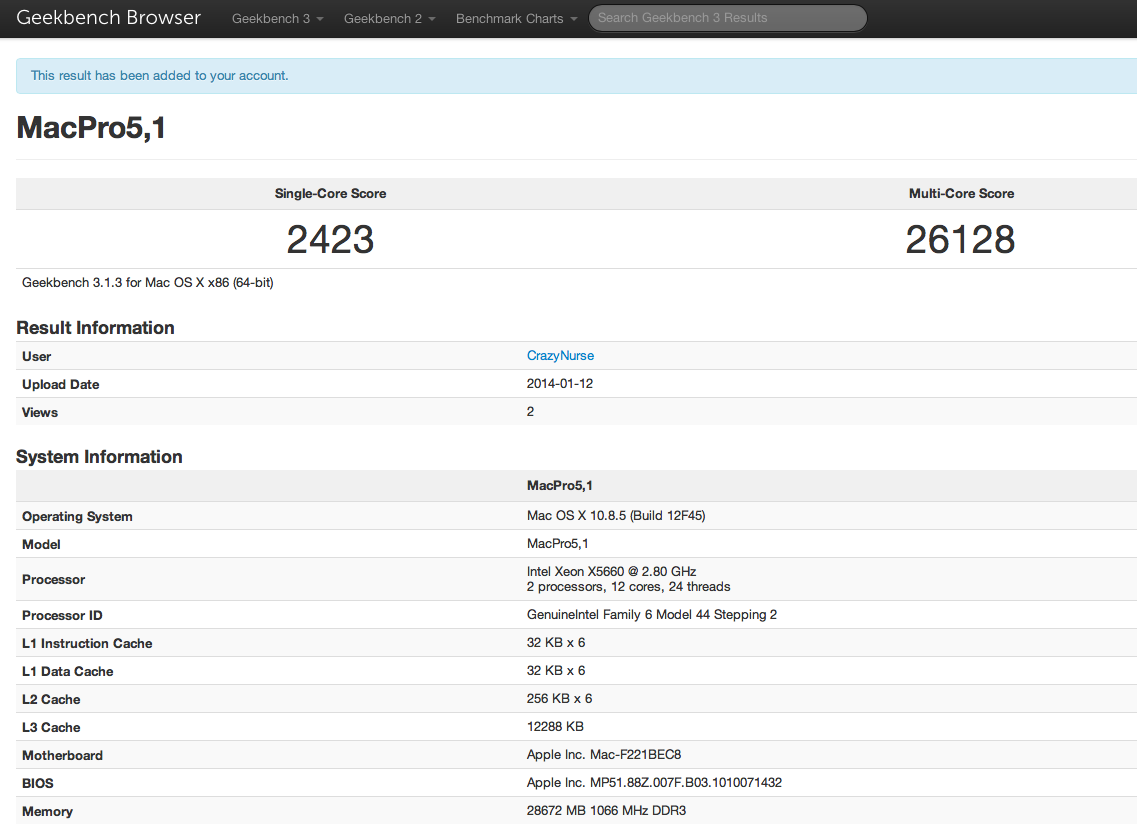
Task: Select the '2 processors, 12 cores, 24 threads' line
Action: click(x=628, y=586)
